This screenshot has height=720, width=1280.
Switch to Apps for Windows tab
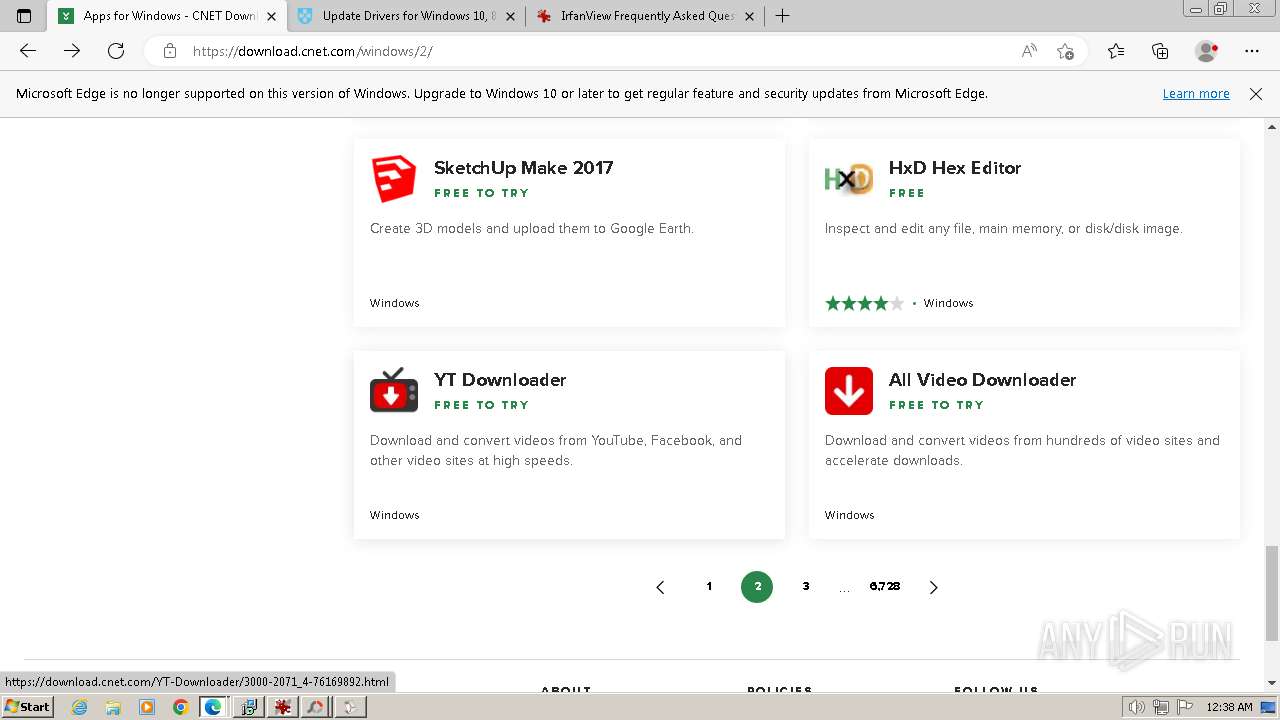166,16
